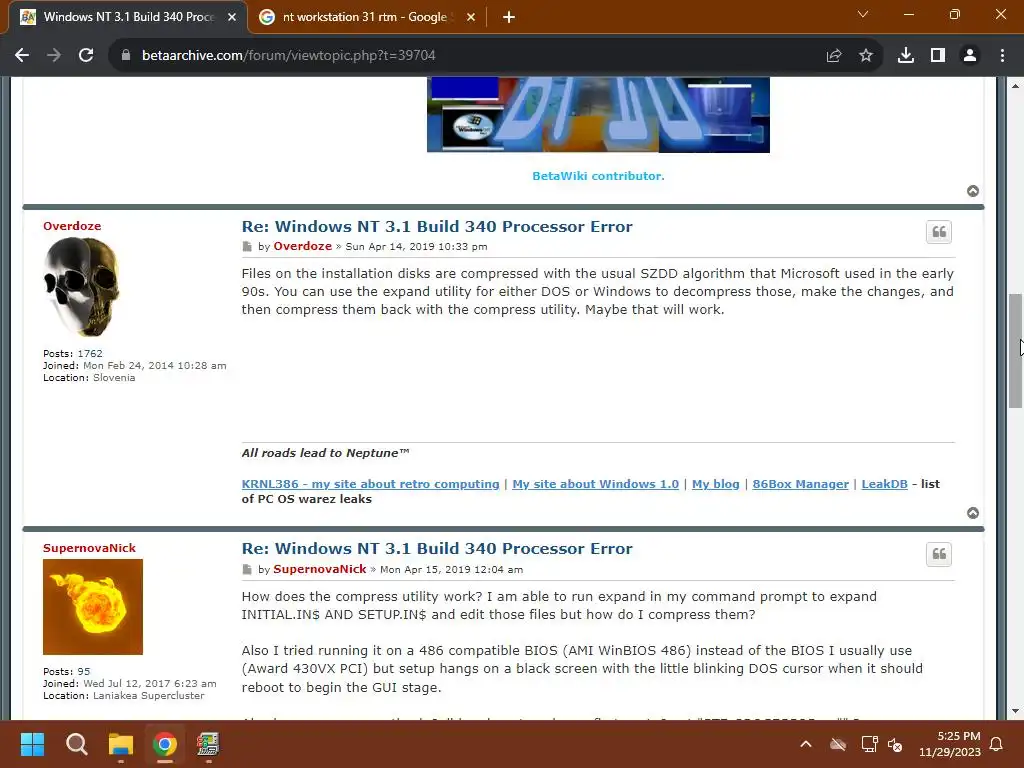Screen dimensions: 1024x768
Task: Open a new browser tab
Action: tap(509, 17)
